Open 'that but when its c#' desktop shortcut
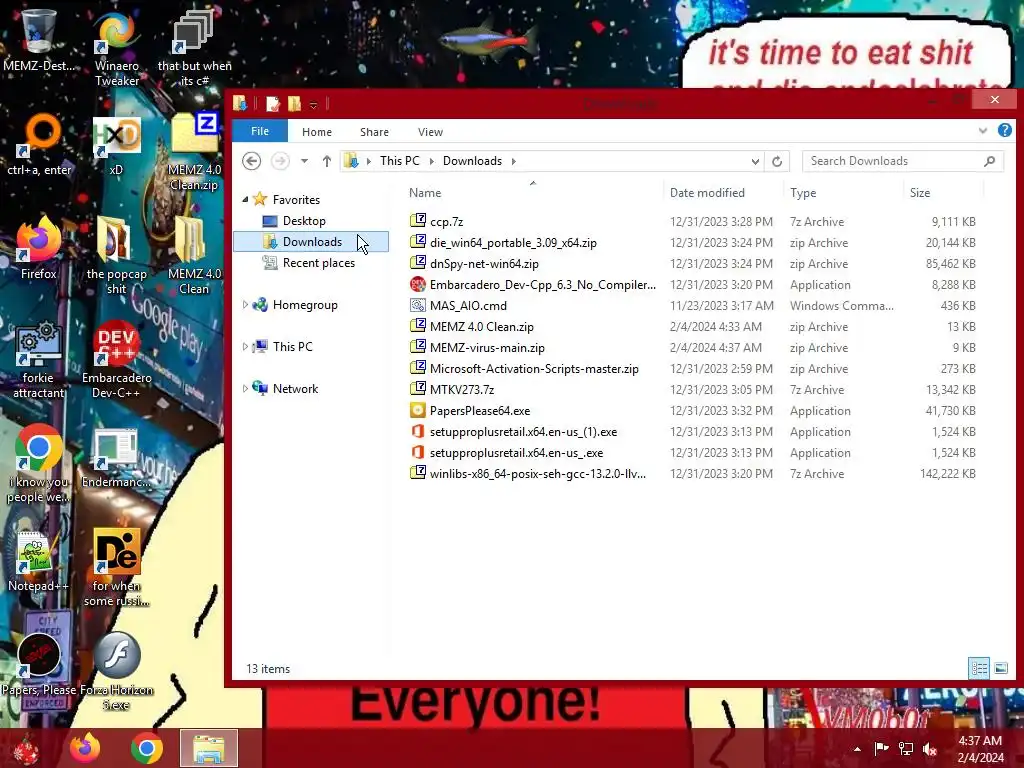 [x=194, y=46]
